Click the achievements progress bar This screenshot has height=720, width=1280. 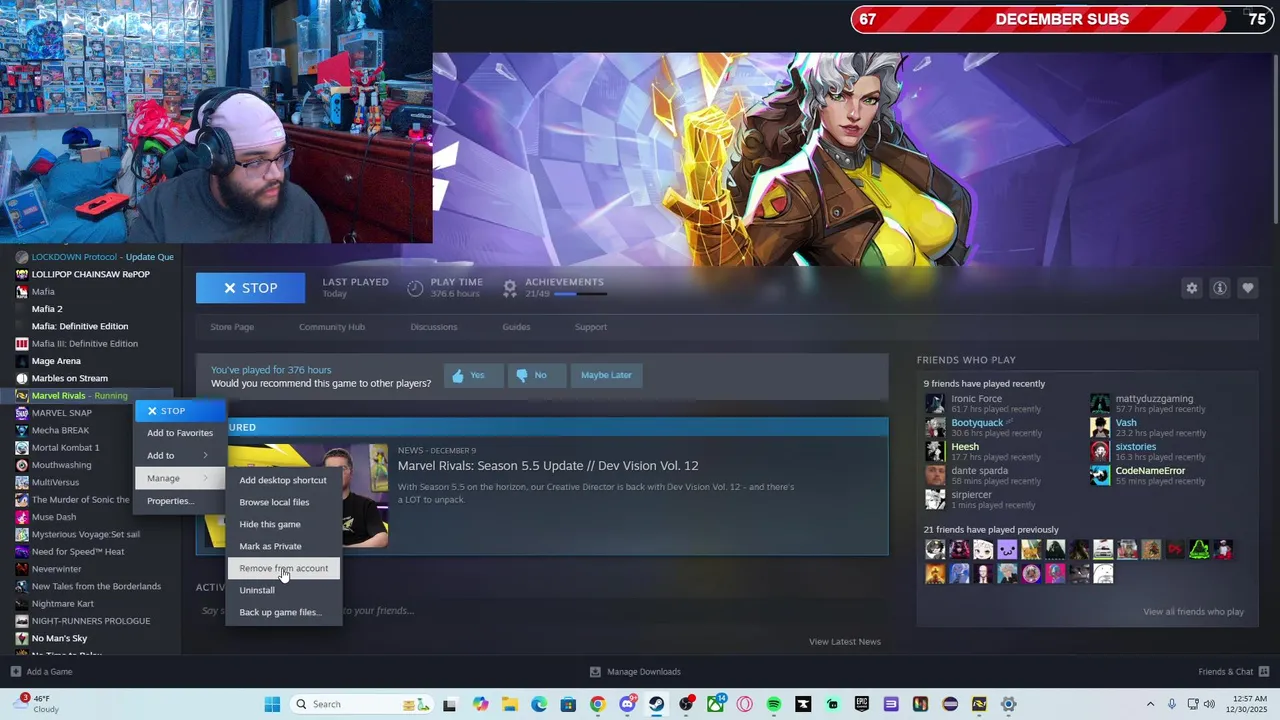(580, 294)
